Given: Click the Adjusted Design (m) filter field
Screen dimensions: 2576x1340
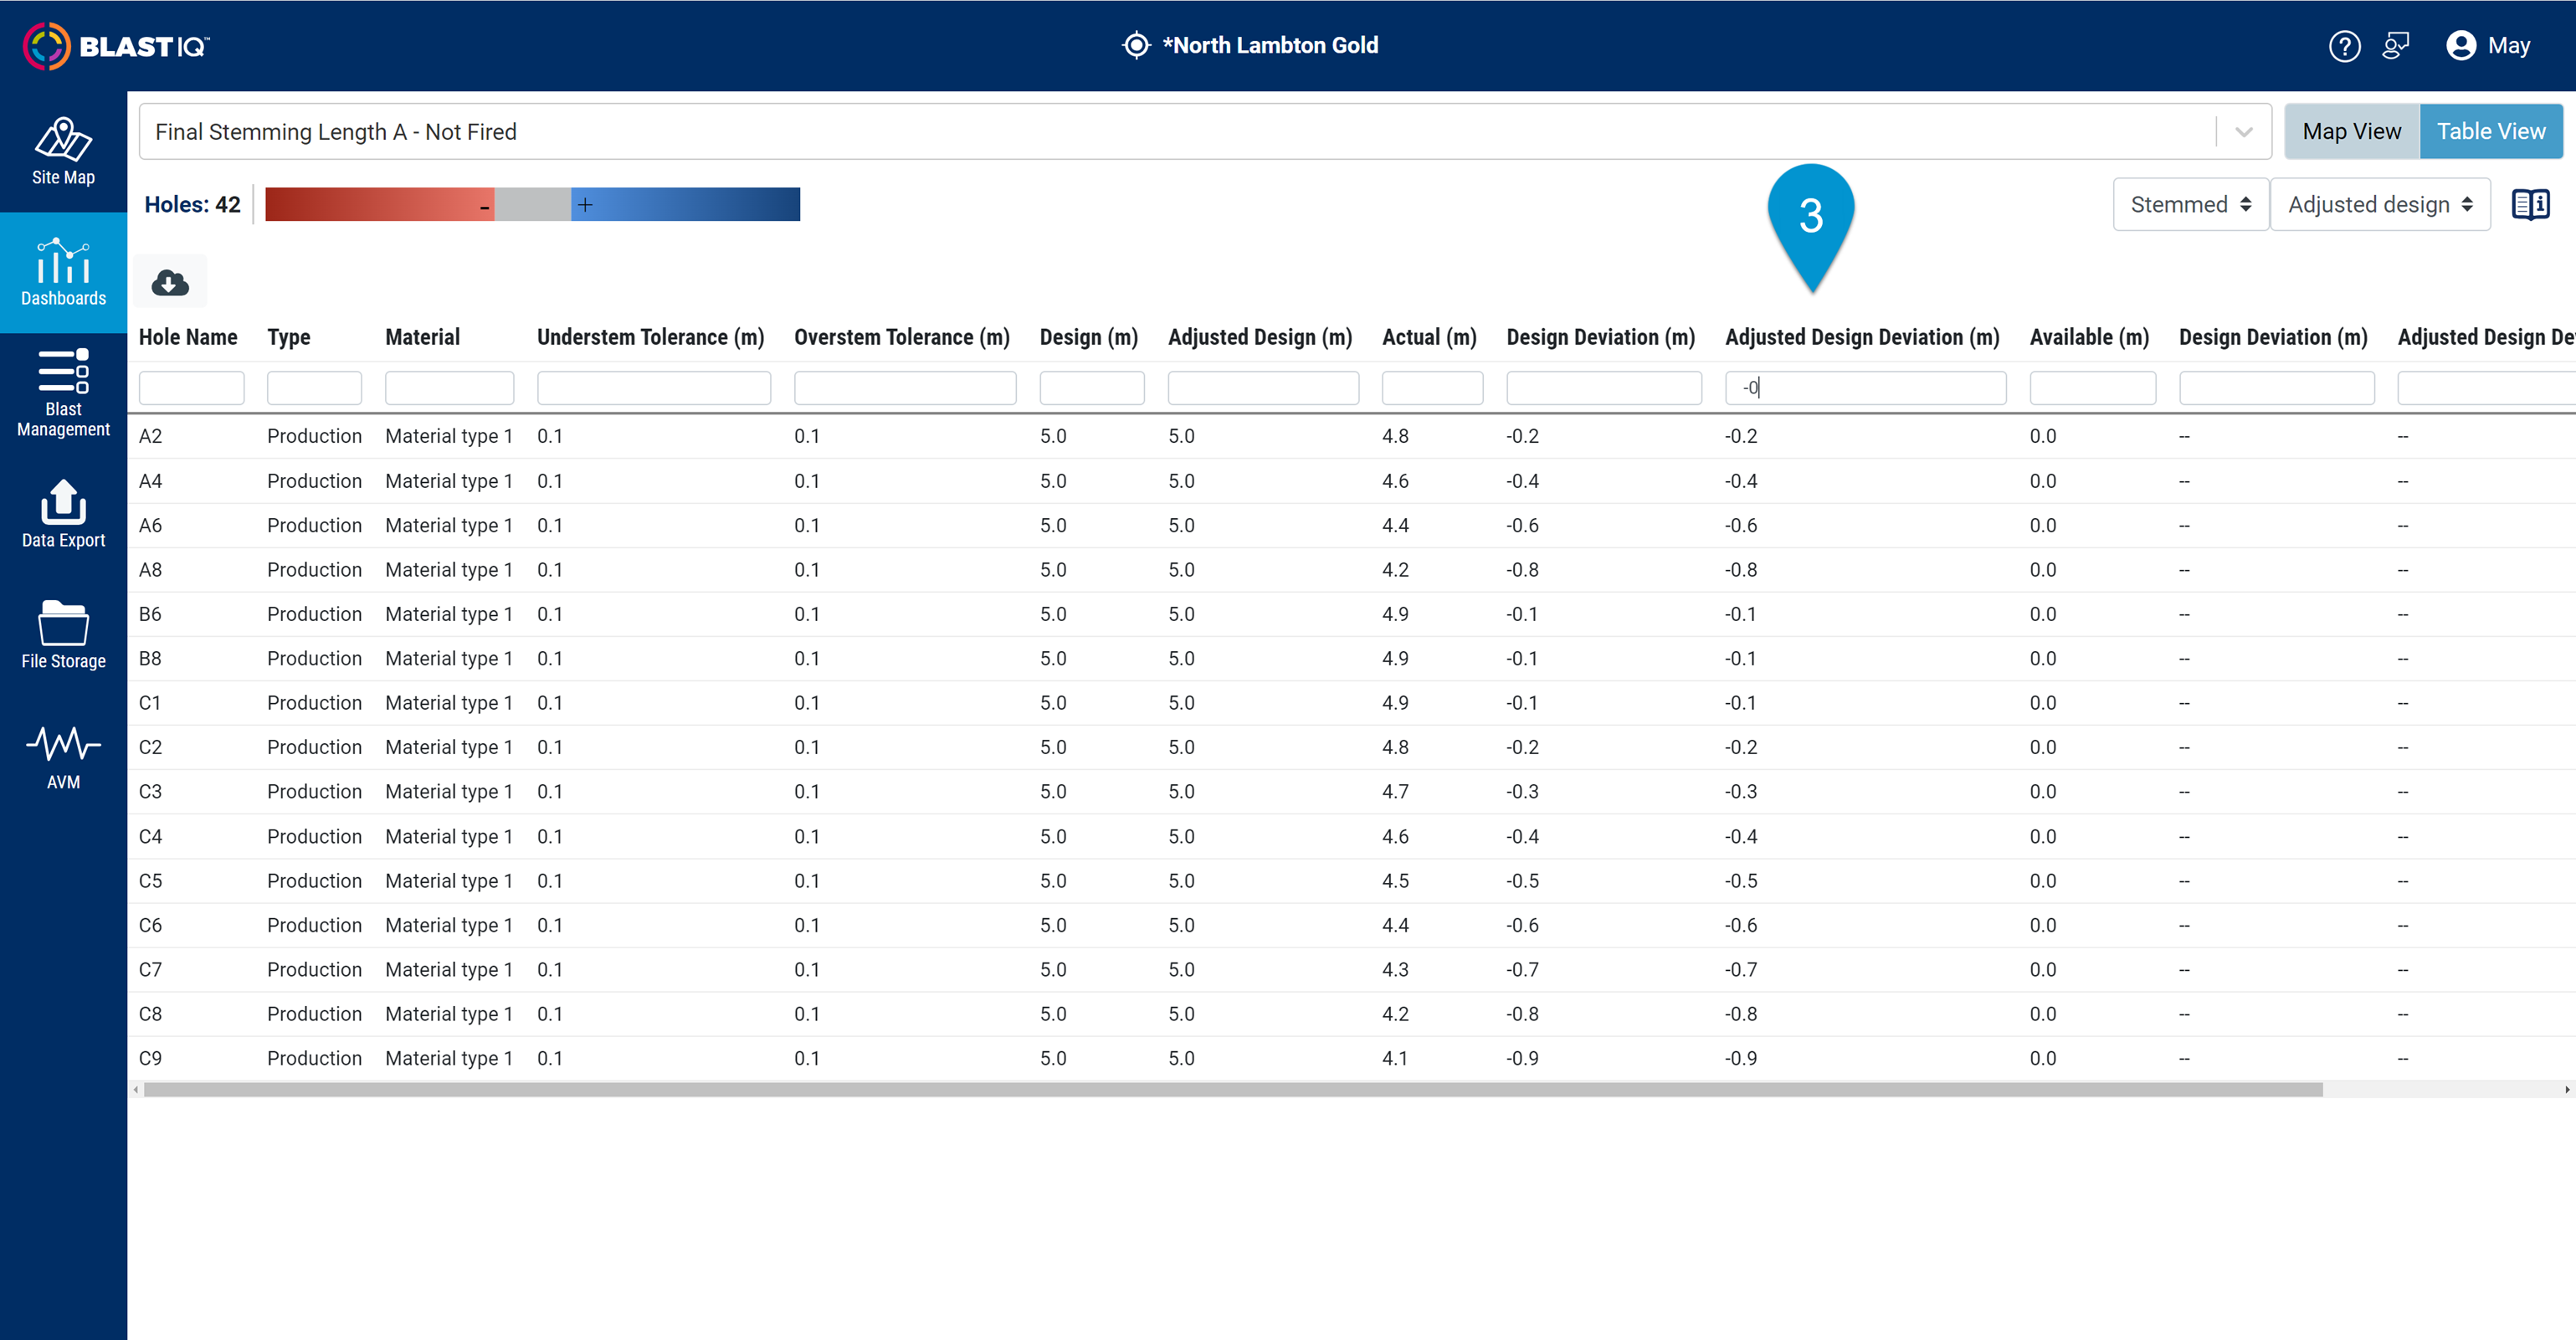Looking at the screenshot, I should 1263,388.
